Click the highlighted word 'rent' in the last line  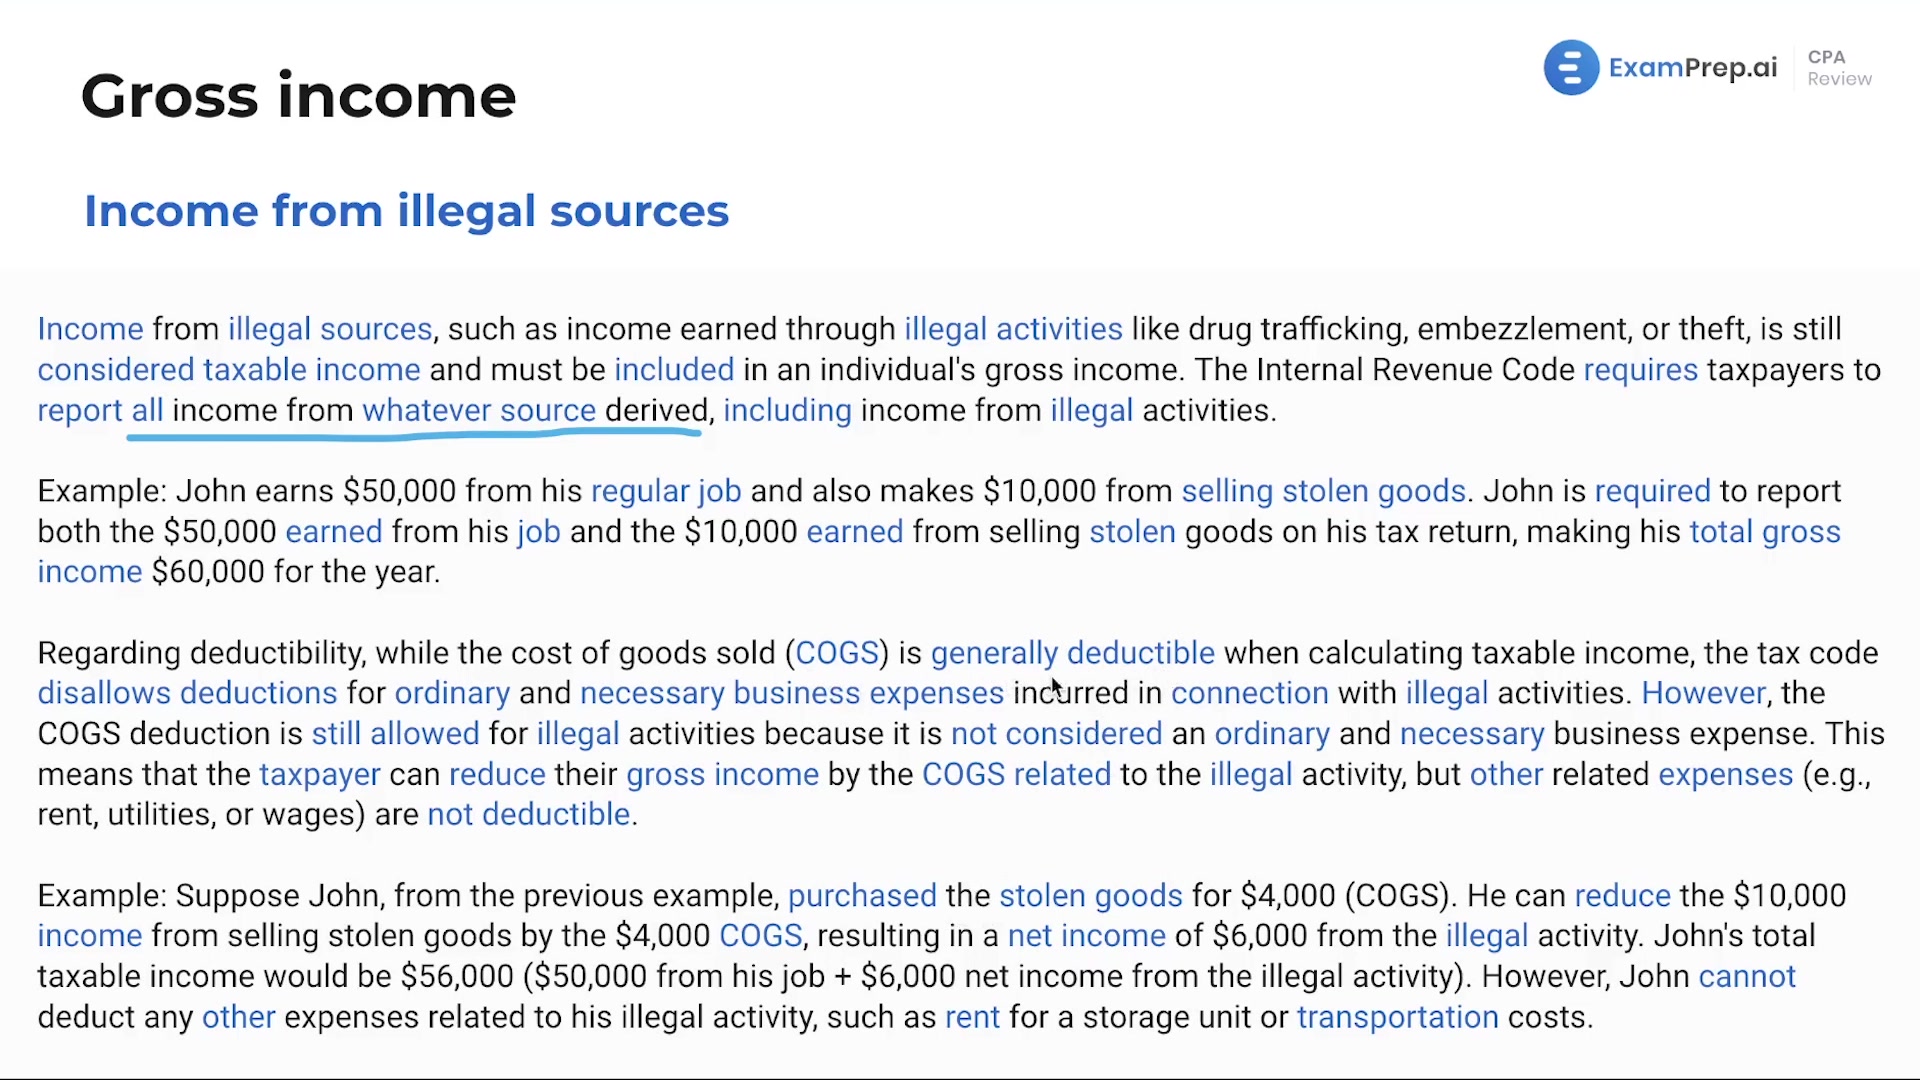coord(972,1017)
